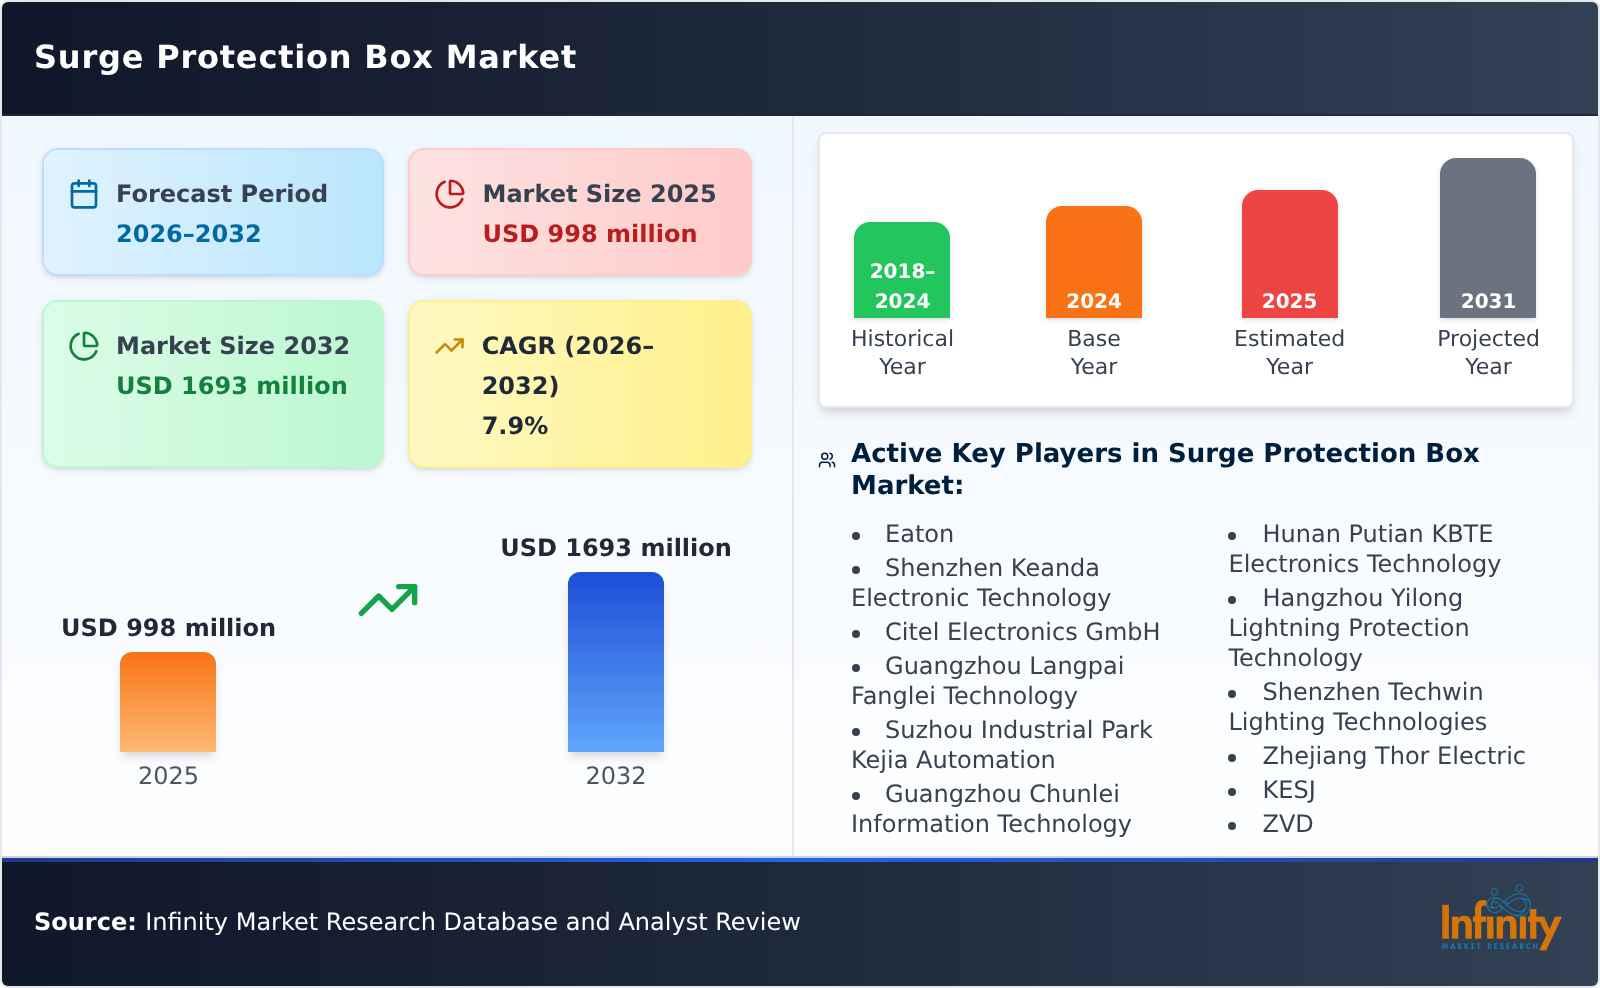
Task: Select the Citel Electronics GmbH list item
Action: tap(1022, 631)
